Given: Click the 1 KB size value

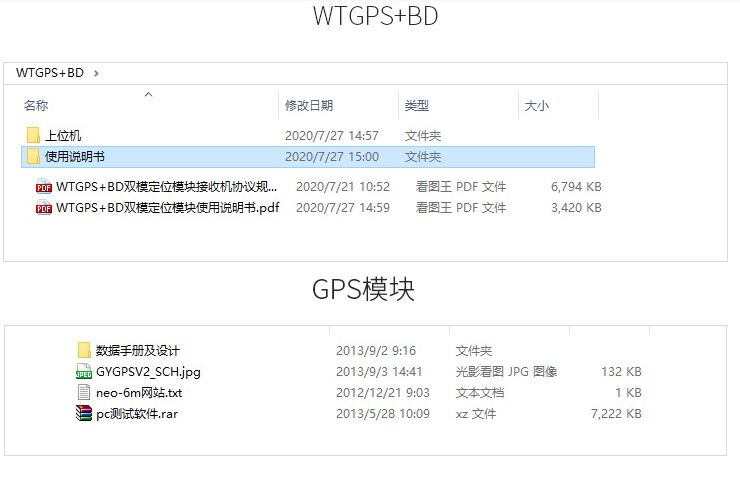Looking at the screenshot, I should 628,393.
